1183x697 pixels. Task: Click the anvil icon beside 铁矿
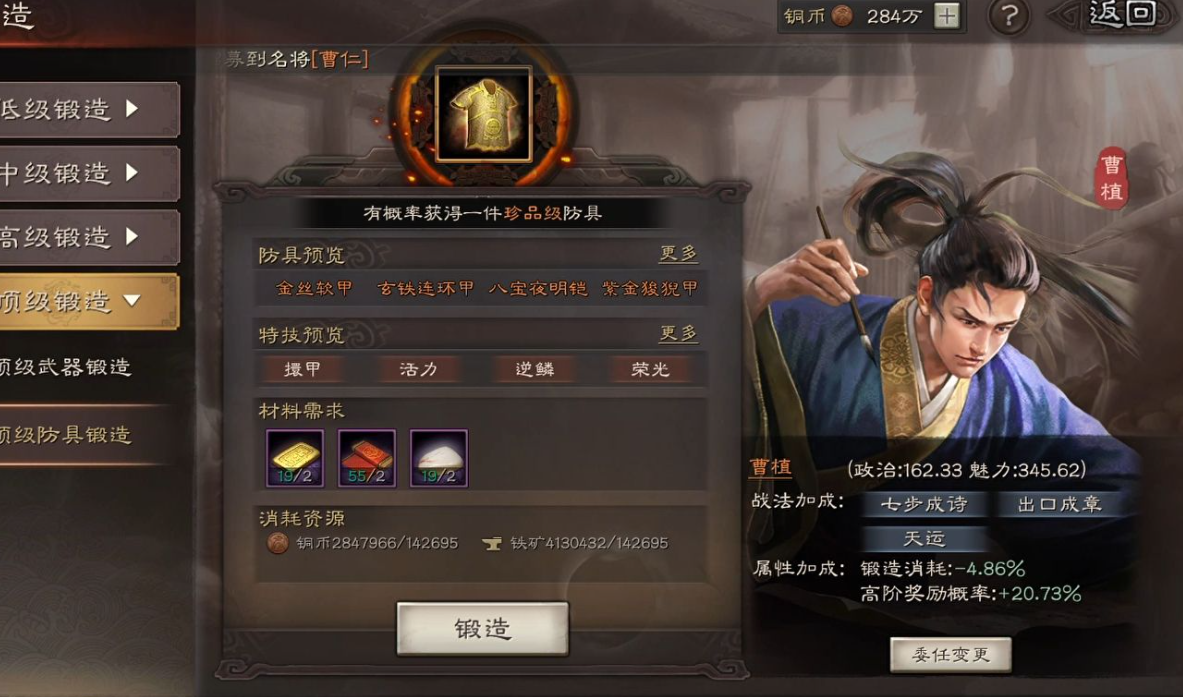coord(492,543)
